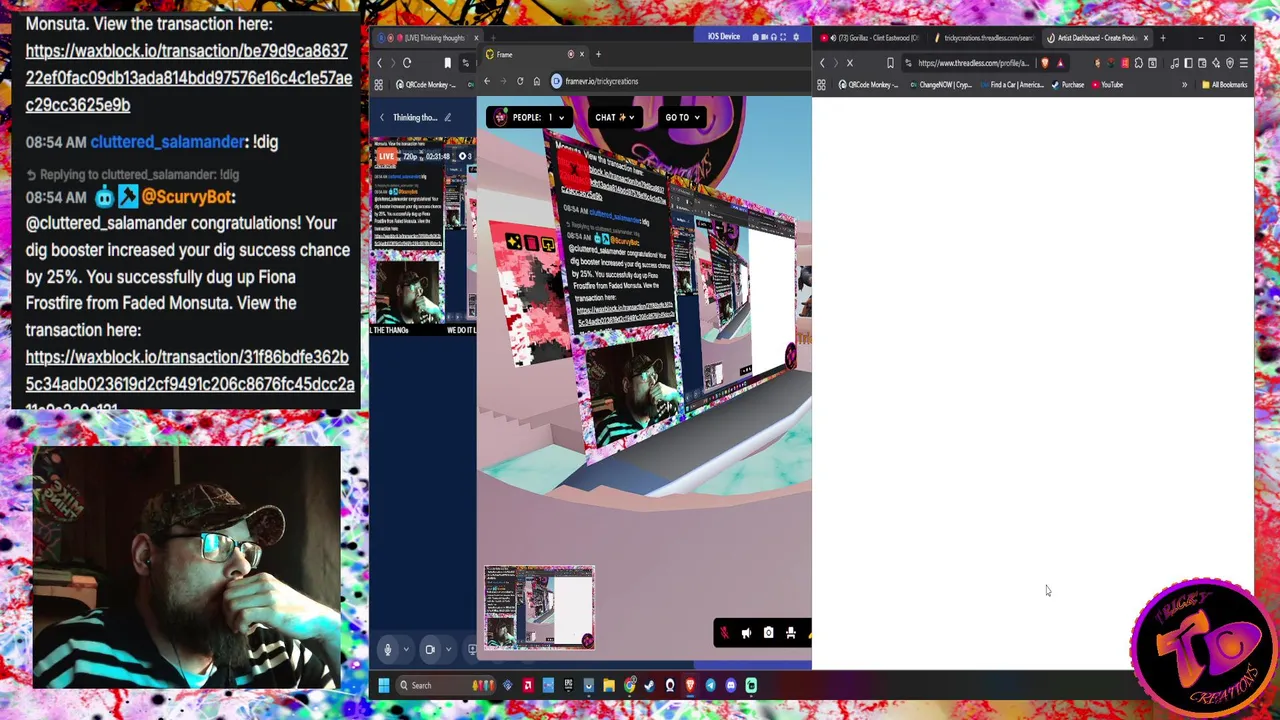This screenshot has width=1280, height=720.
Task: Open the browser extensions puzzle icon
Action: (1138, 62)
